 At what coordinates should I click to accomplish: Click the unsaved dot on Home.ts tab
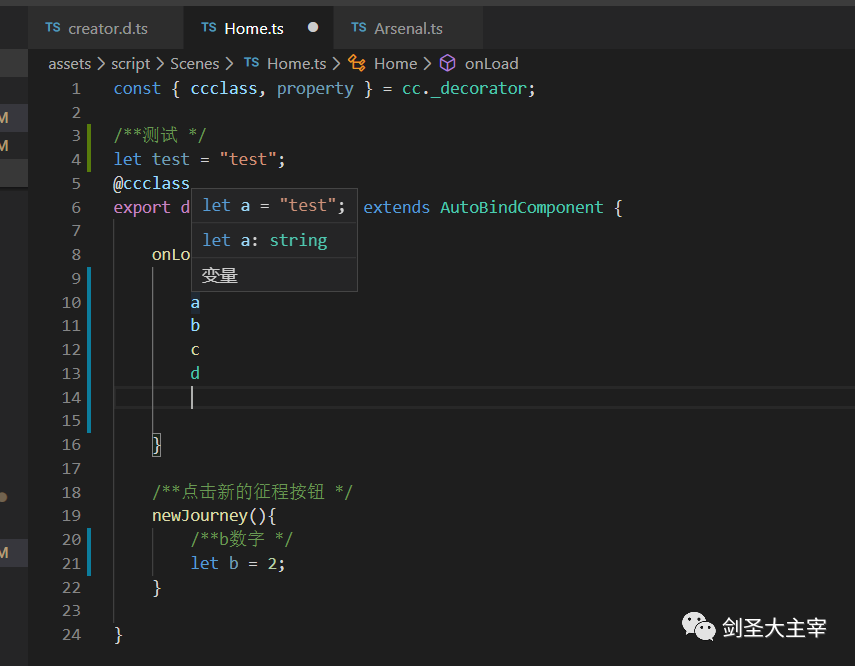pos(313,27)
